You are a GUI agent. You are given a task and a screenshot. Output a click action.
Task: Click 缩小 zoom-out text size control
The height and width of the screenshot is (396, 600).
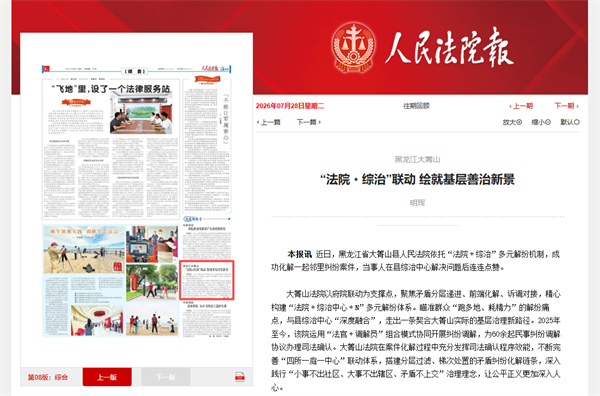541,122
